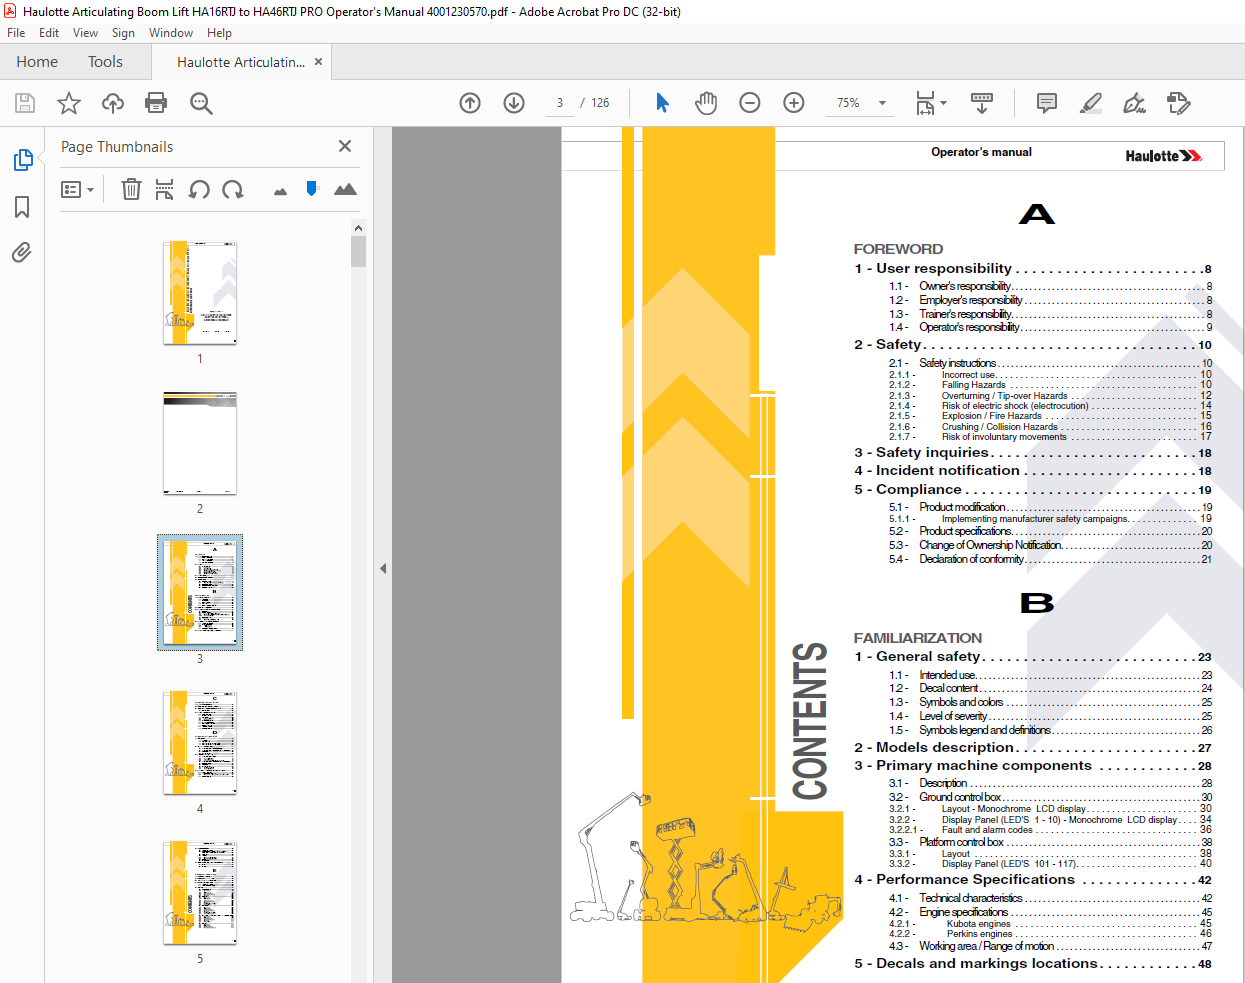Viewport: 1245px width, 983px height.
Task: Zoom in with the plus button
Action: [794, 103]
